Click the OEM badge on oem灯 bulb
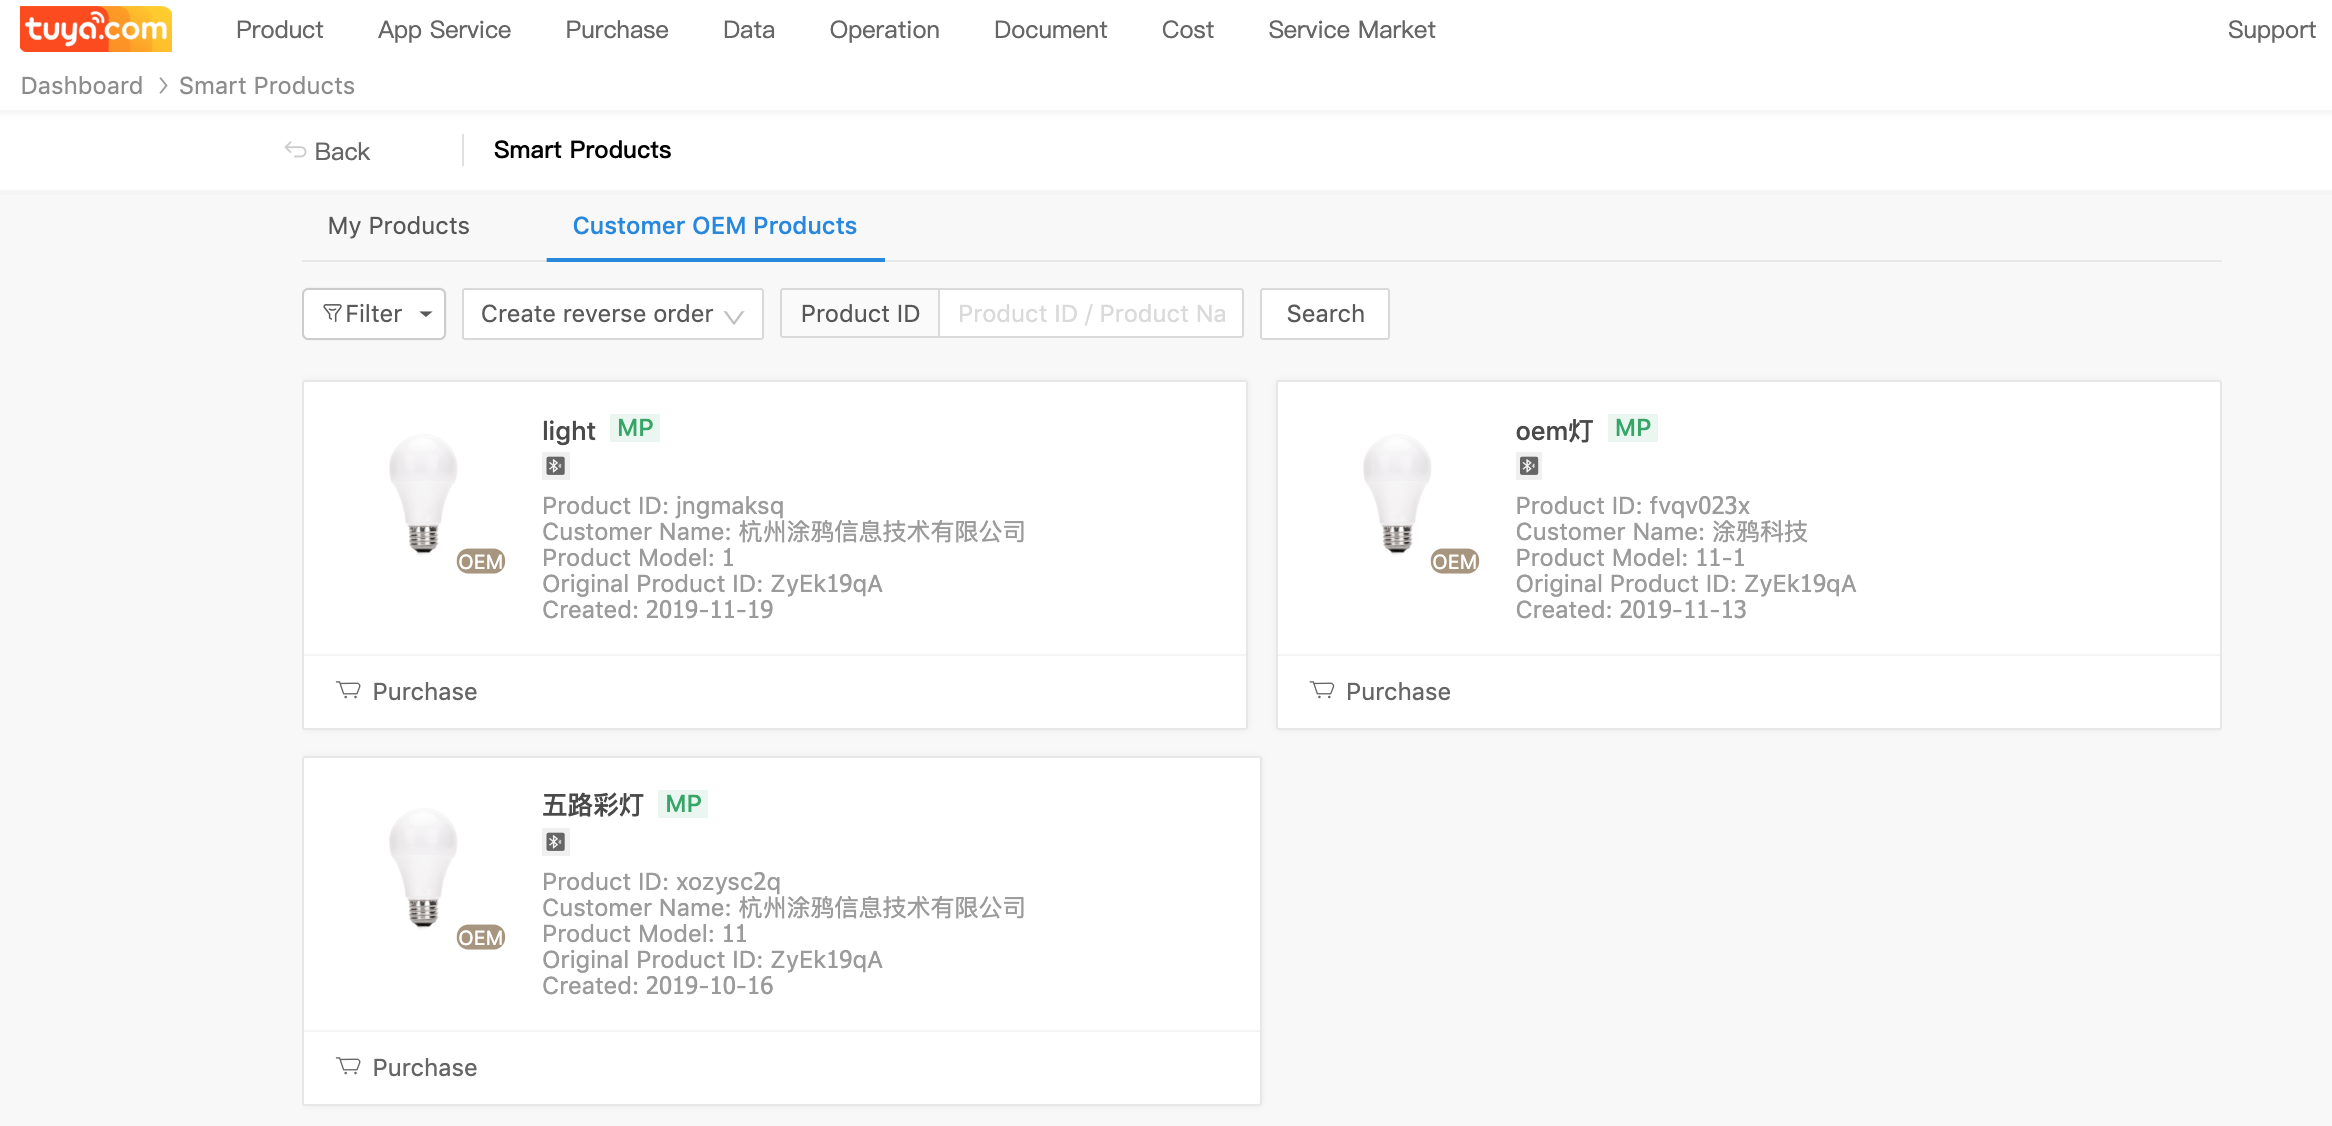This screenshot has width=2332, height=1126. point(1454,562)
